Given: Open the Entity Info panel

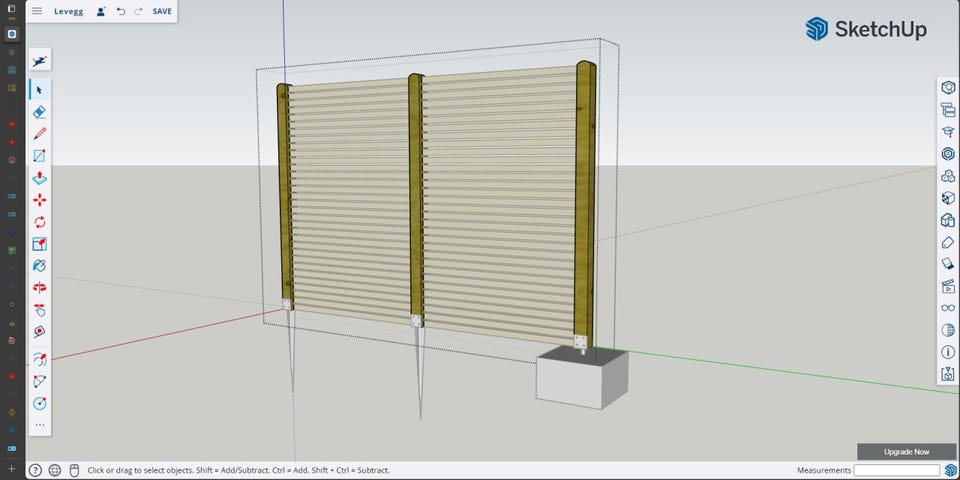Looking at the screenshot, I should [948, 87].
